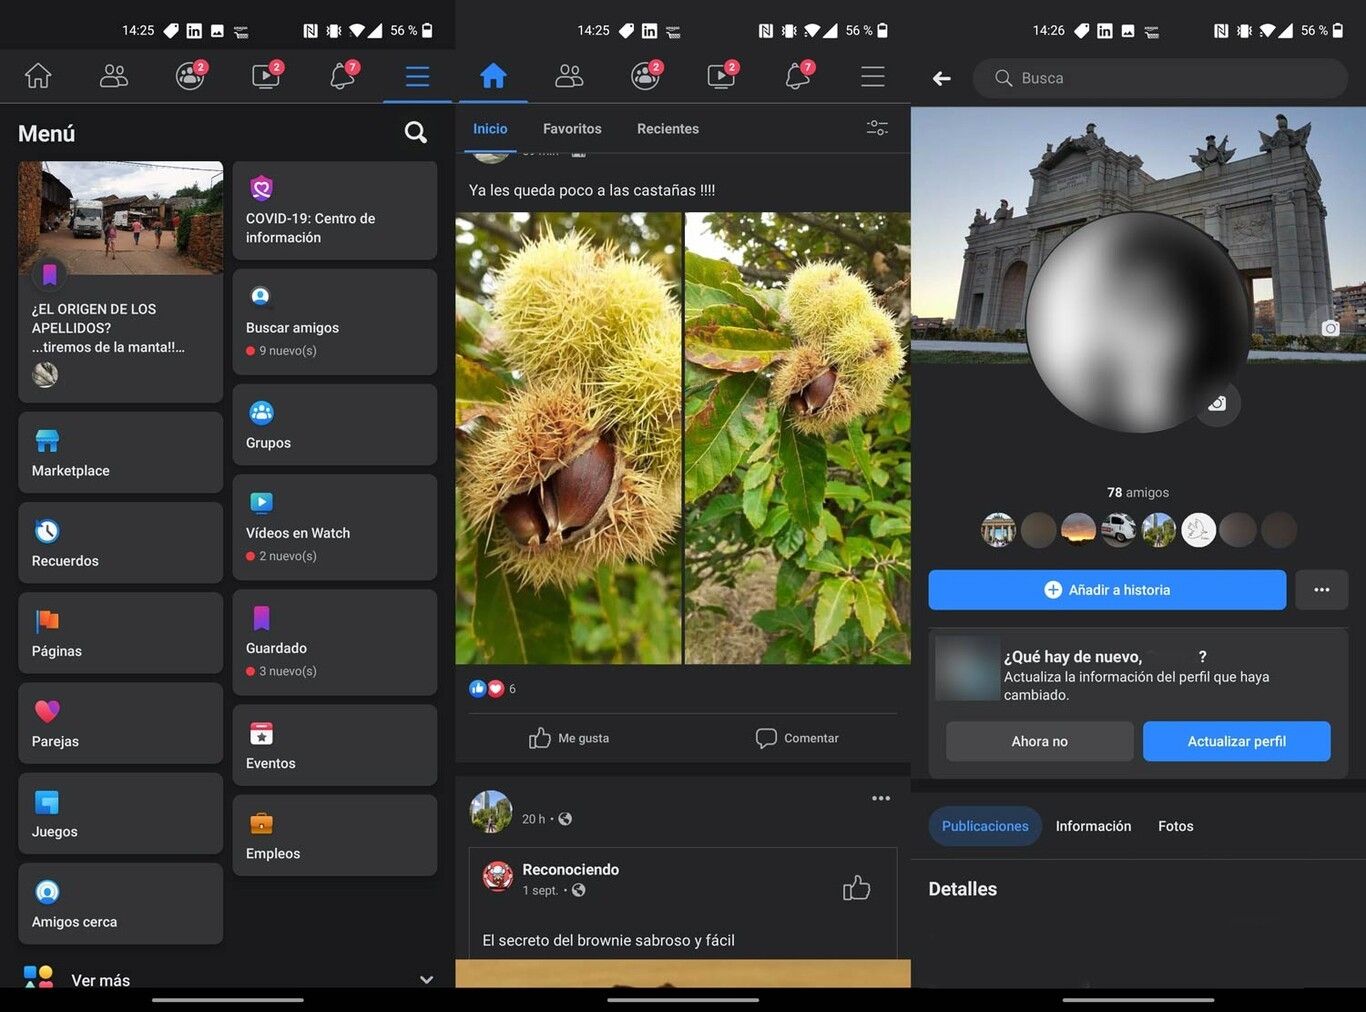Open the Vídeos en Watch tile
Viewport: 1366px width, 1012px height.
pyautogui.click(x=334, y=528)
